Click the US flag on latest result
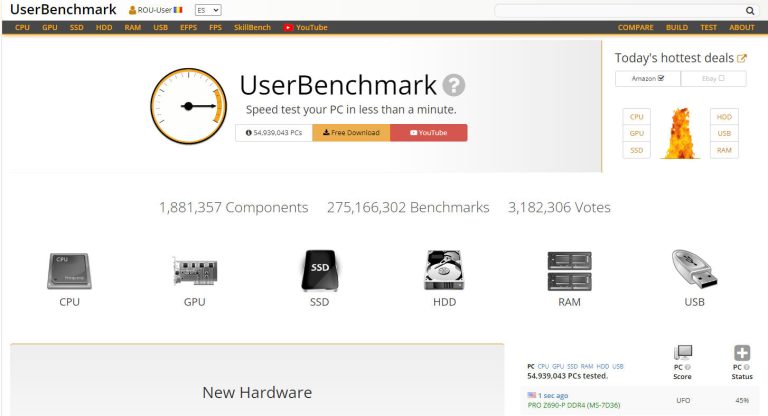Viewport: 768px width, 416px height. (x=531, y=395)
